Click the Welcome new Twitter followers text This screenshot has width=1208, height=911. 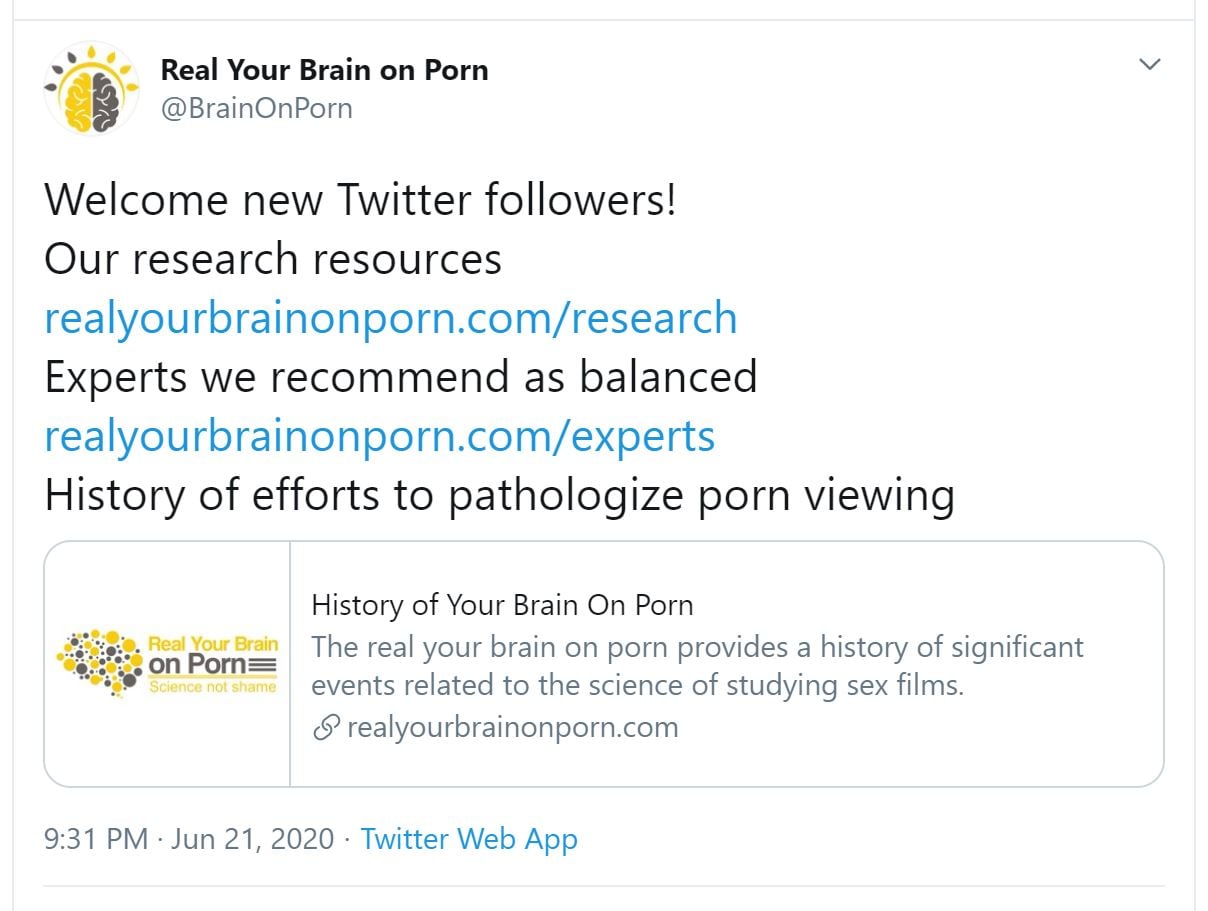(361, 200)
